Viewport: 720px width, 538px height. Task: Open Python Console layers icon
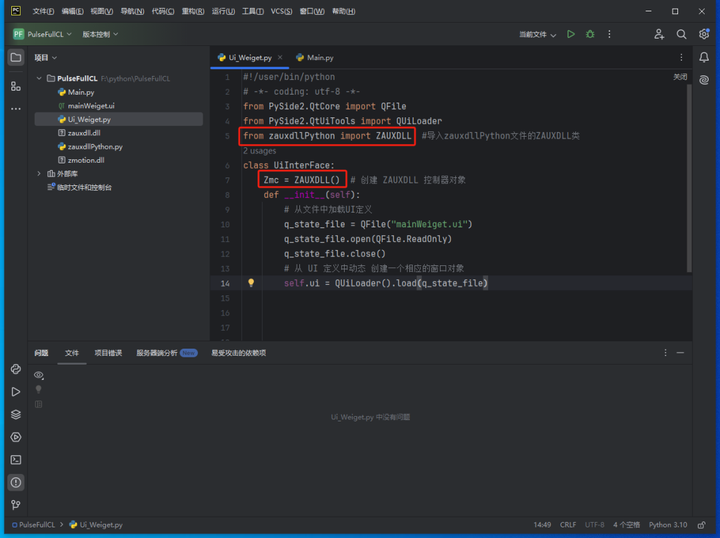coord(16,415)
